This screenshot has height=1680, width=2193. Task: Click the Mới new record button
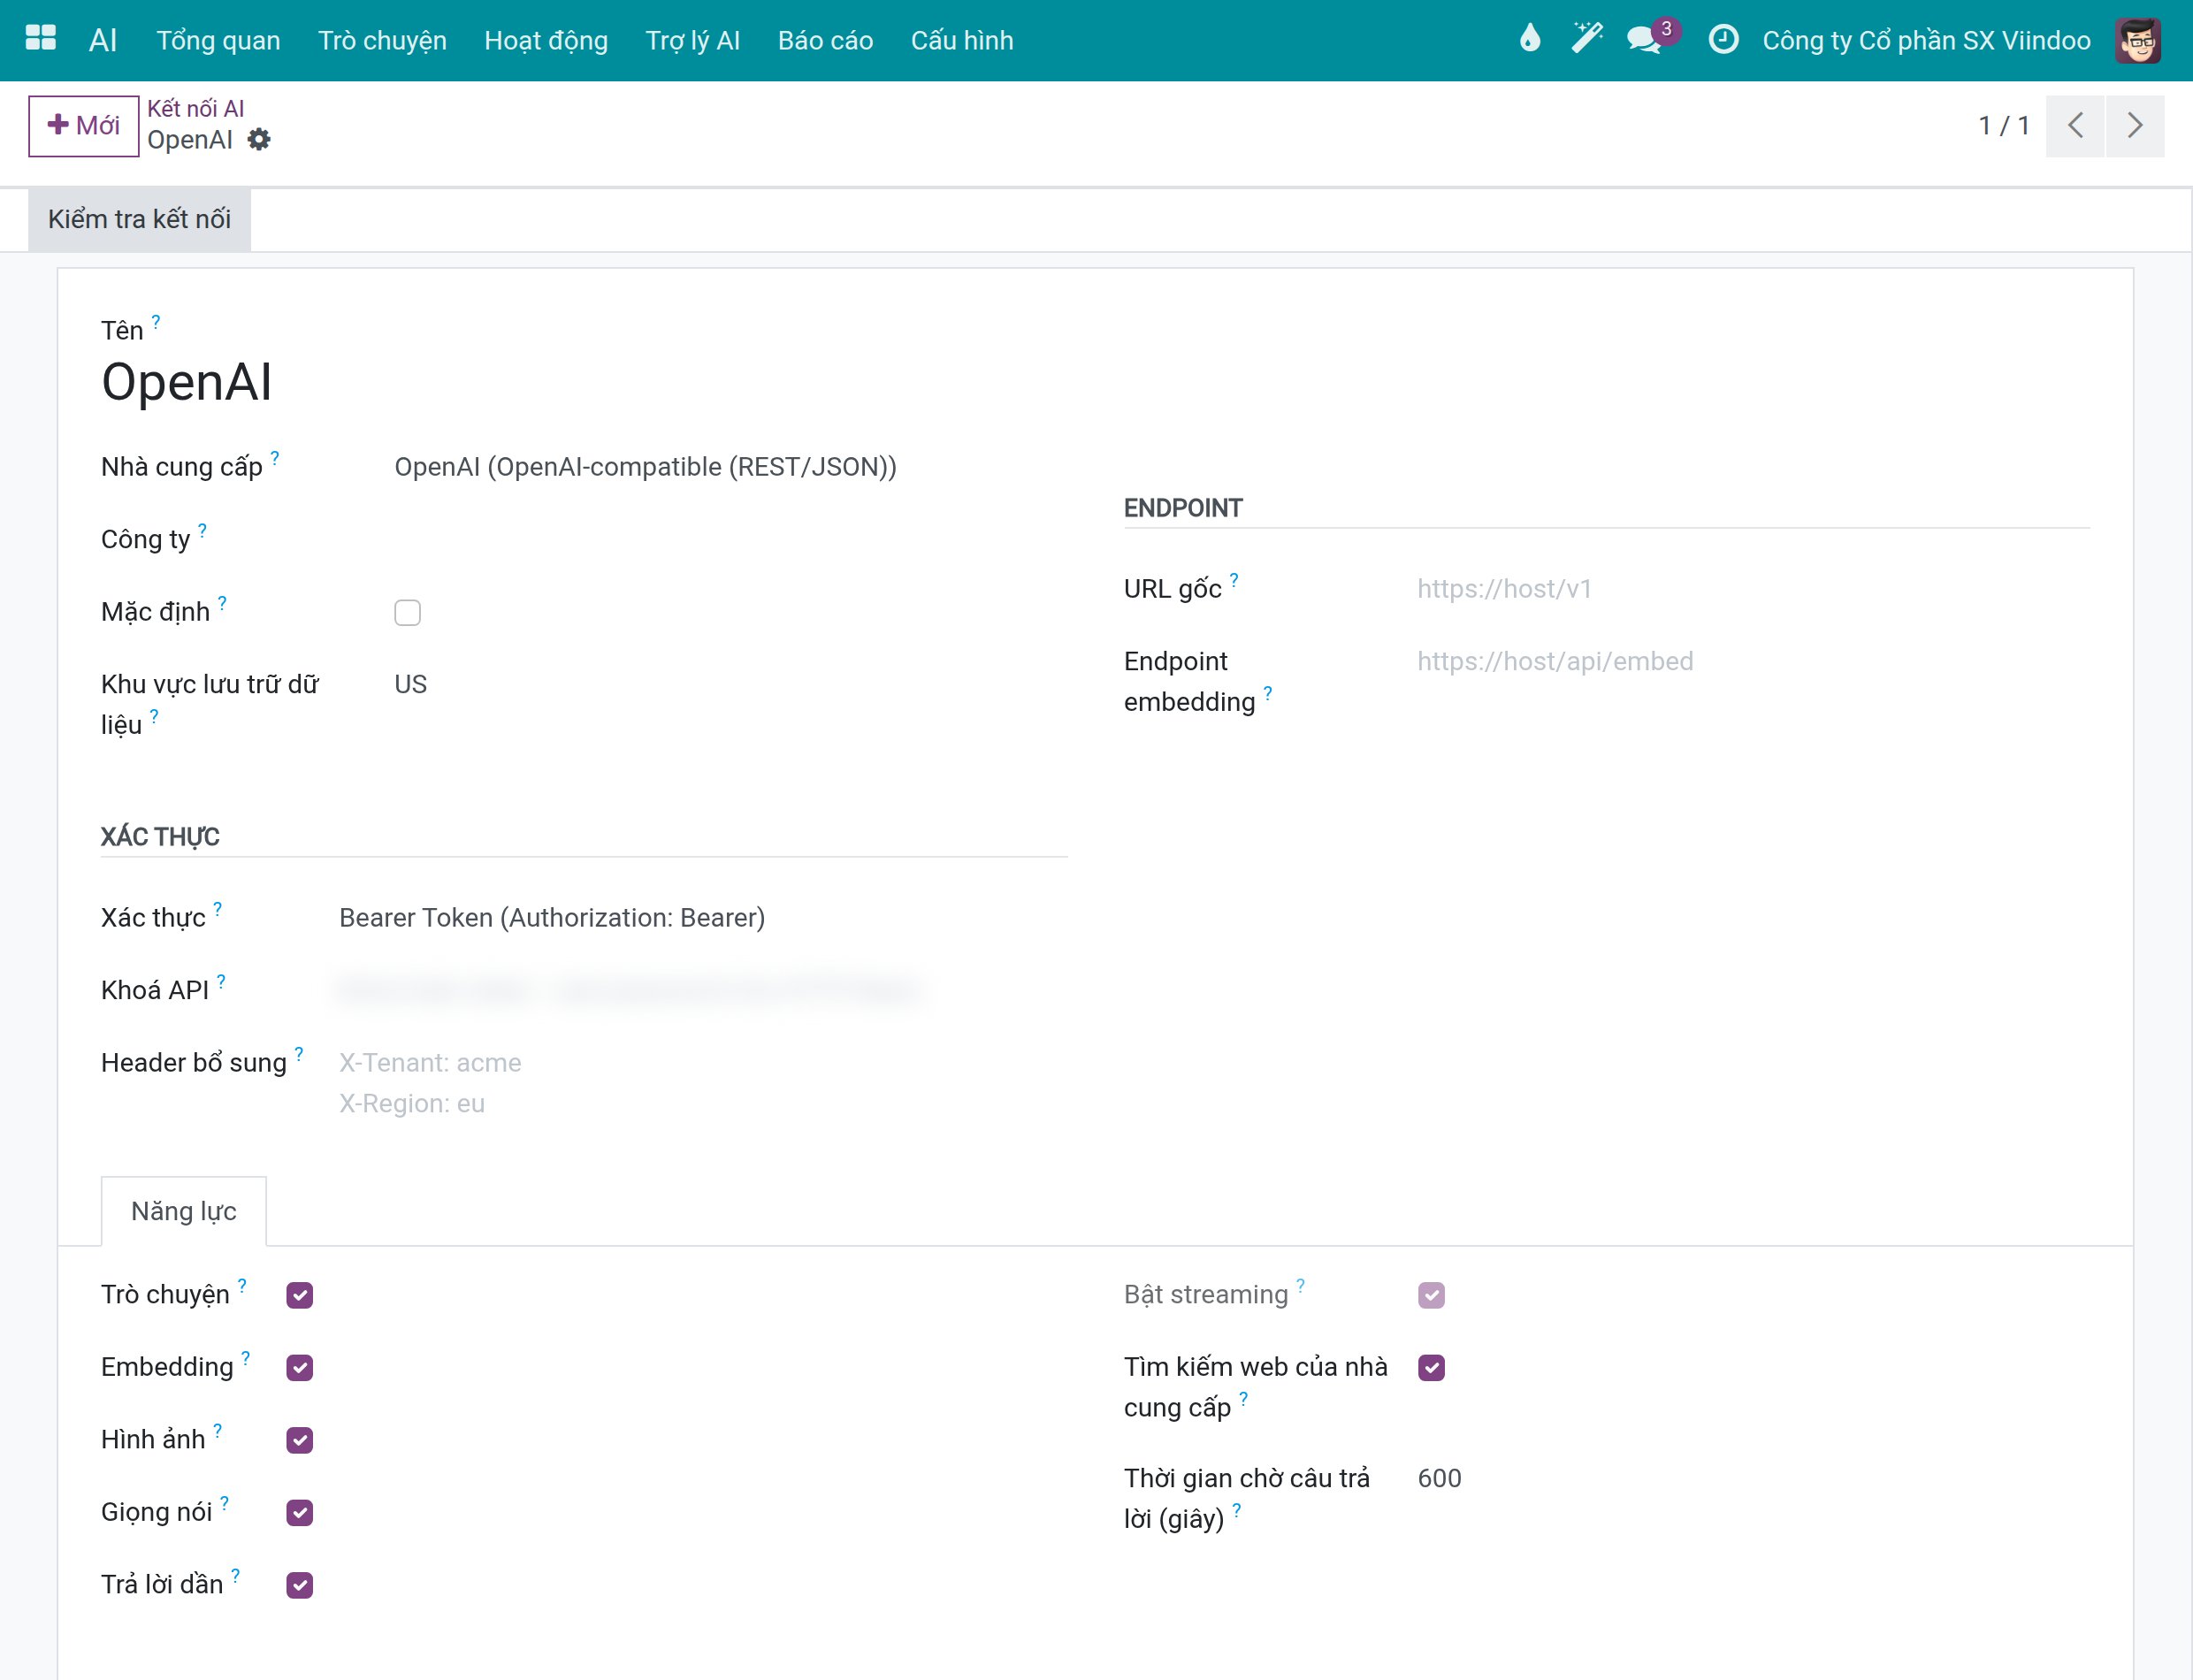pos(84,125)
